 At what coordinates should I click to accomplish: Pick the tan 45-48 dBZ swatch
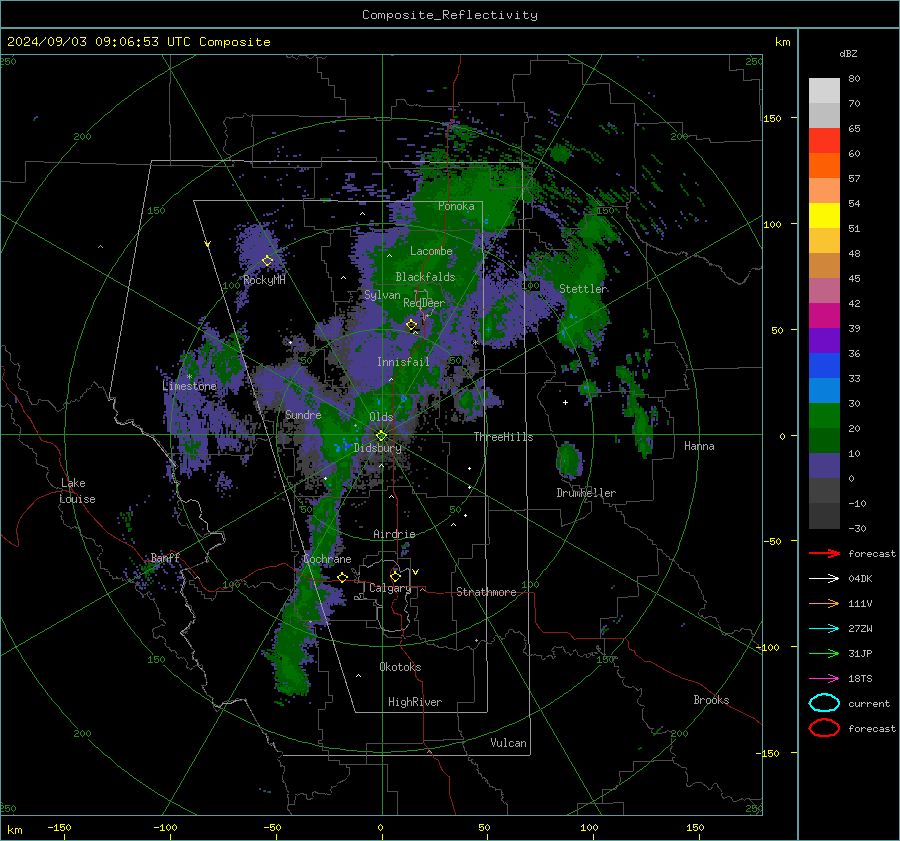point(824,266)
